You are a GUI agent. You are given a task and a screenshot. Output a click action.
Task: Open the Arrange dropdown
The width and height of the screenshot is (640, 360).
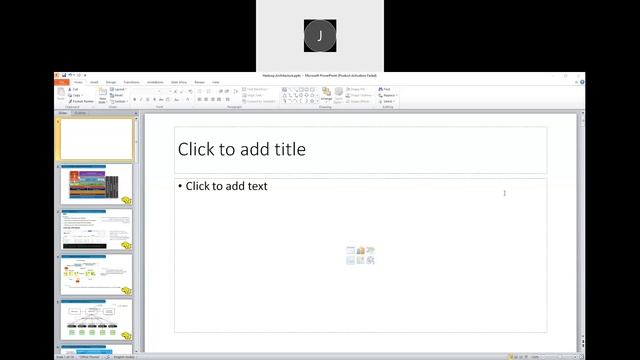click(327, 95)
